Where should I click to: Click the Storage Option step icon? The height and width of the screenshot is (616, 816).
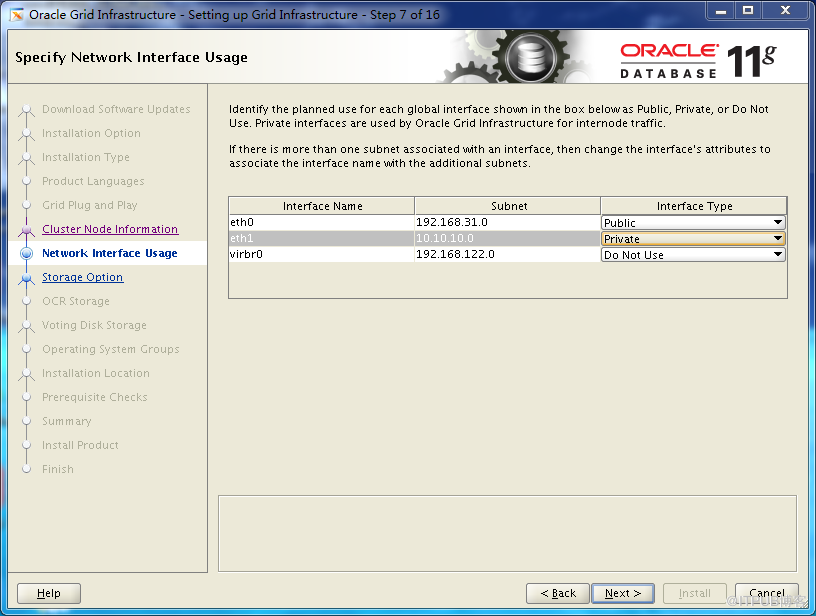tap(27, 278)
